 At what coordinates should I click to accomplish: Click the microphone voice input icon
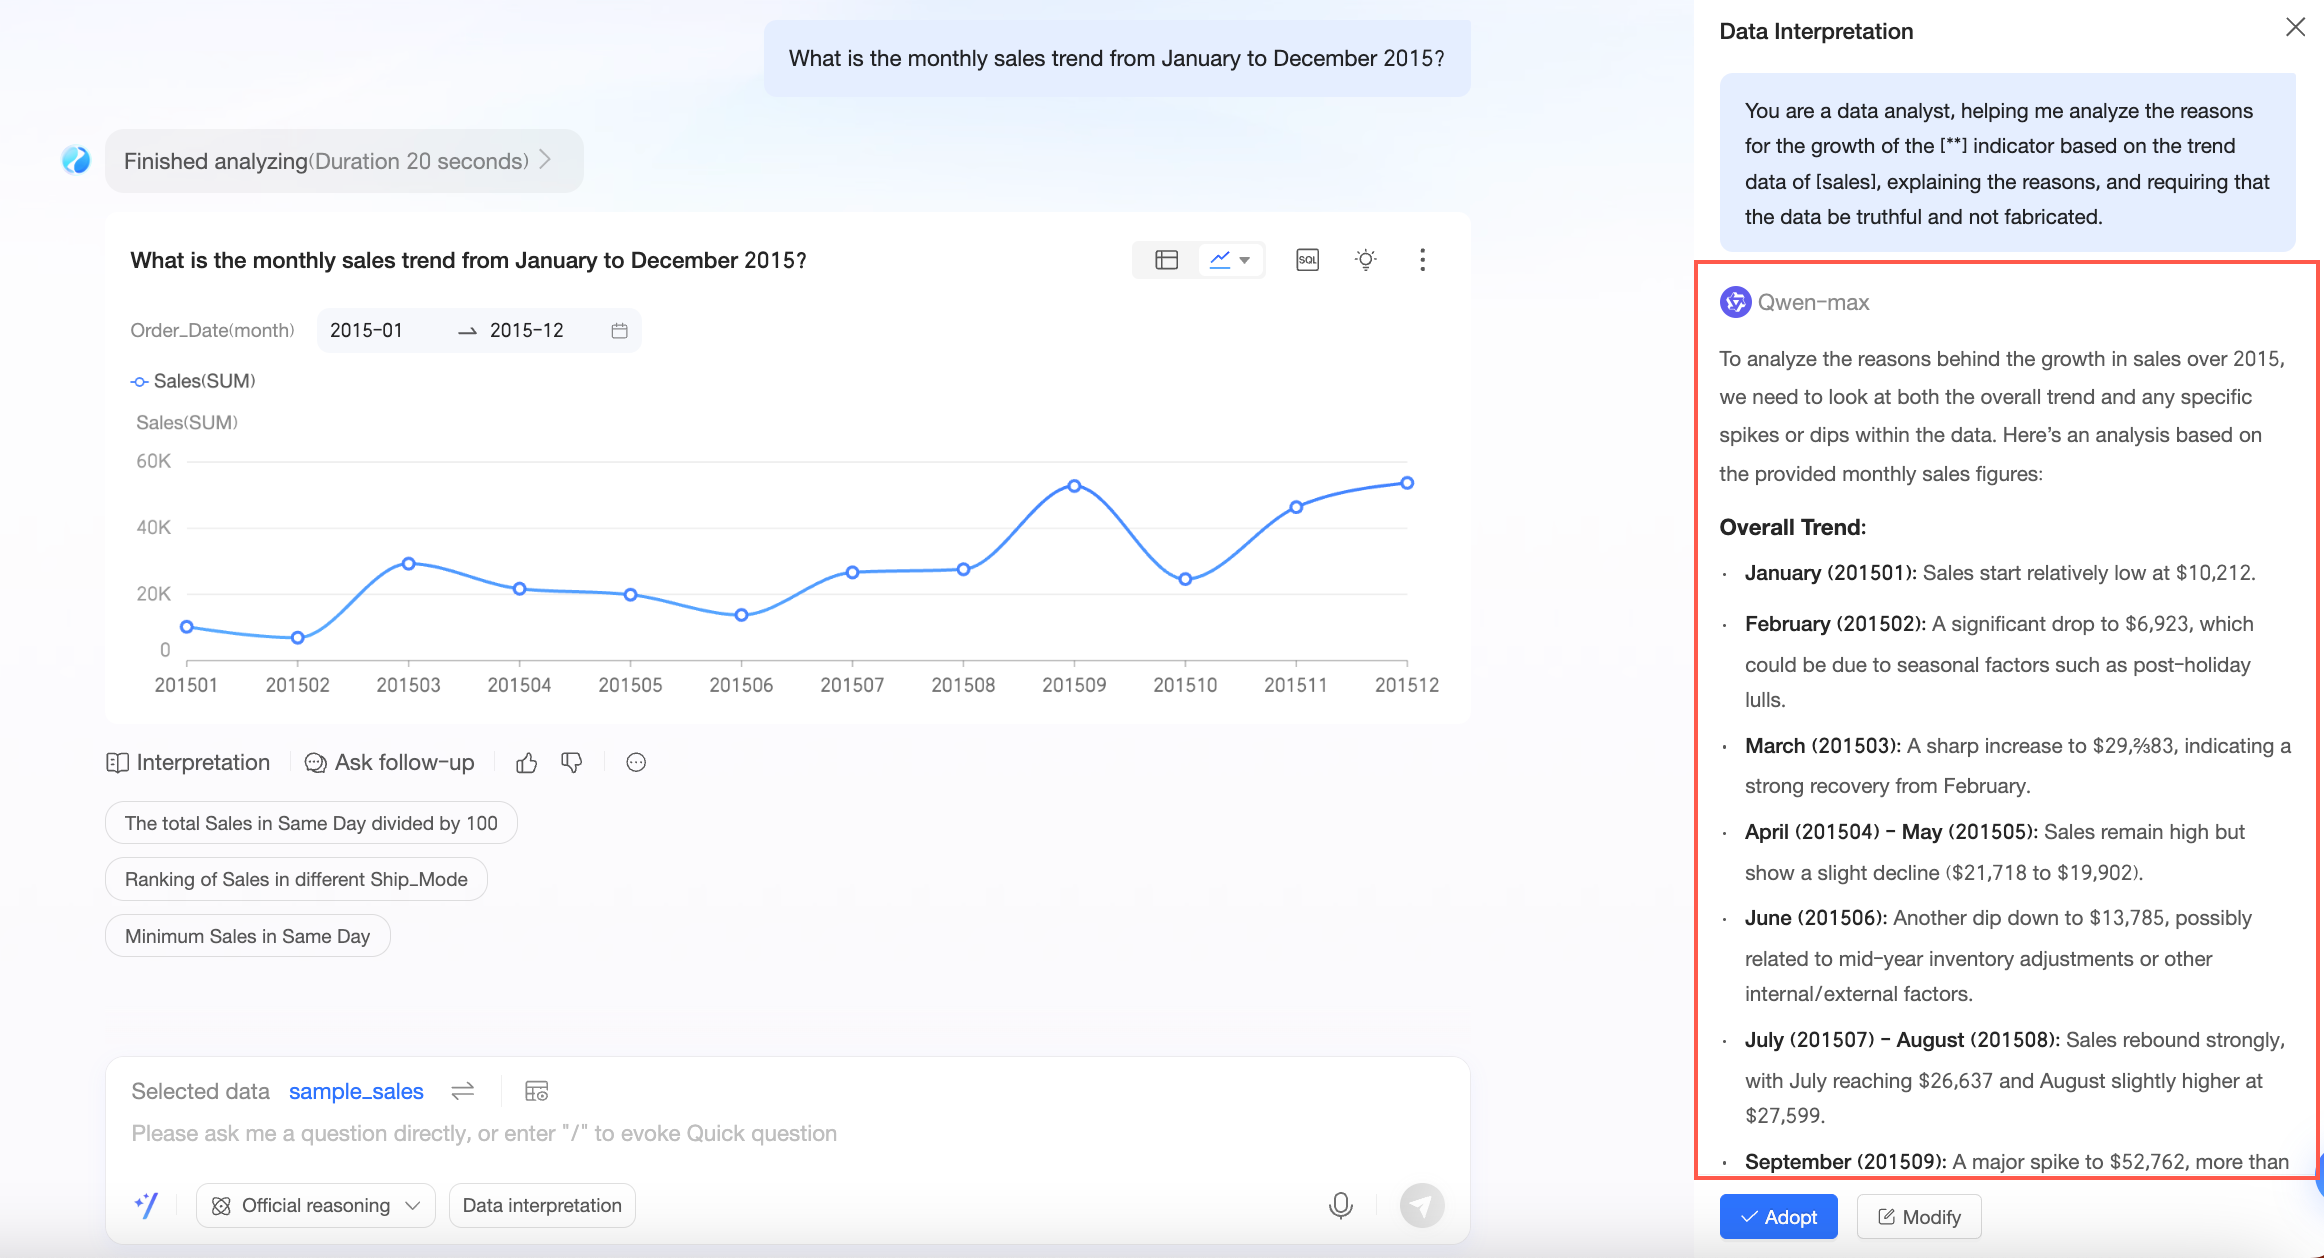pos(1340,1205)
